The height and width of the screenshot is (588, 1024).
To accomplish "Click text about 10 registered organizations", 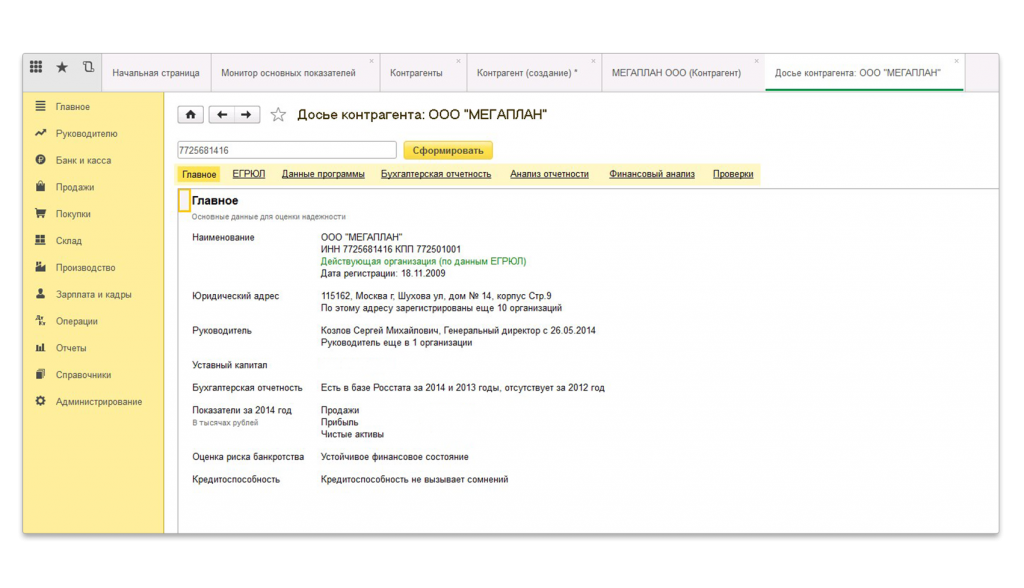I will [441, 308].
